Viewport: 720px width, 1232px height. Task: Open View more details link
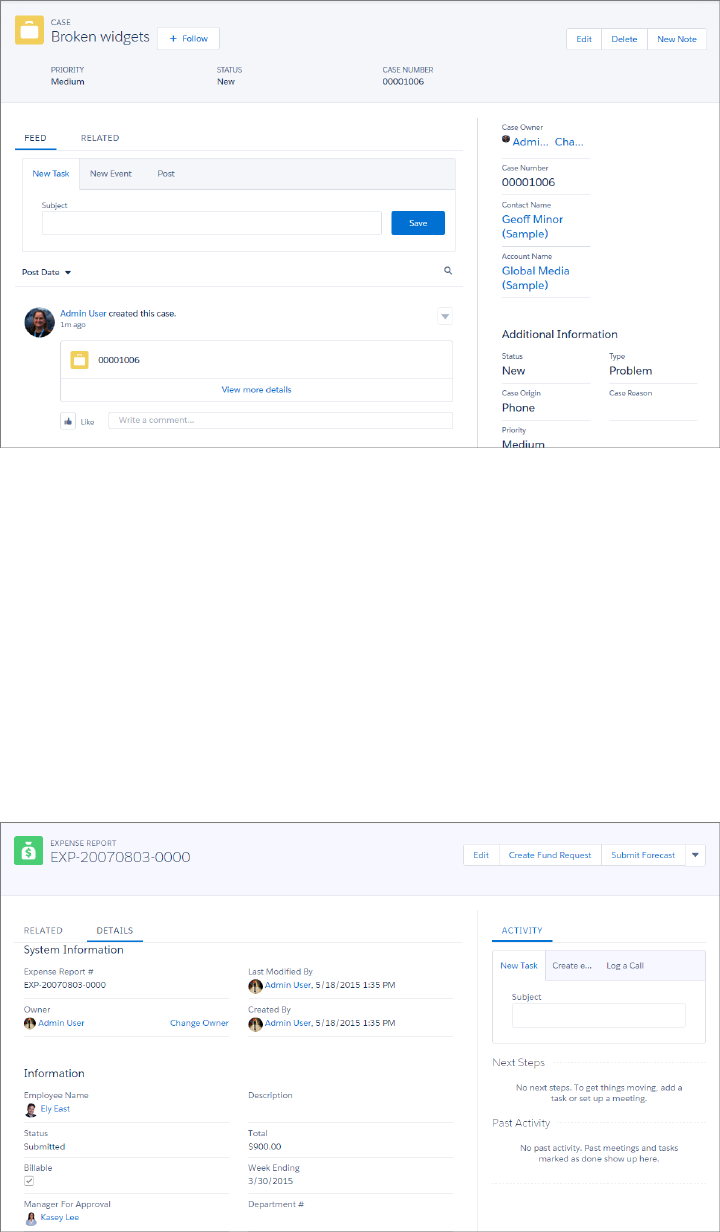(x=256, y=389)
